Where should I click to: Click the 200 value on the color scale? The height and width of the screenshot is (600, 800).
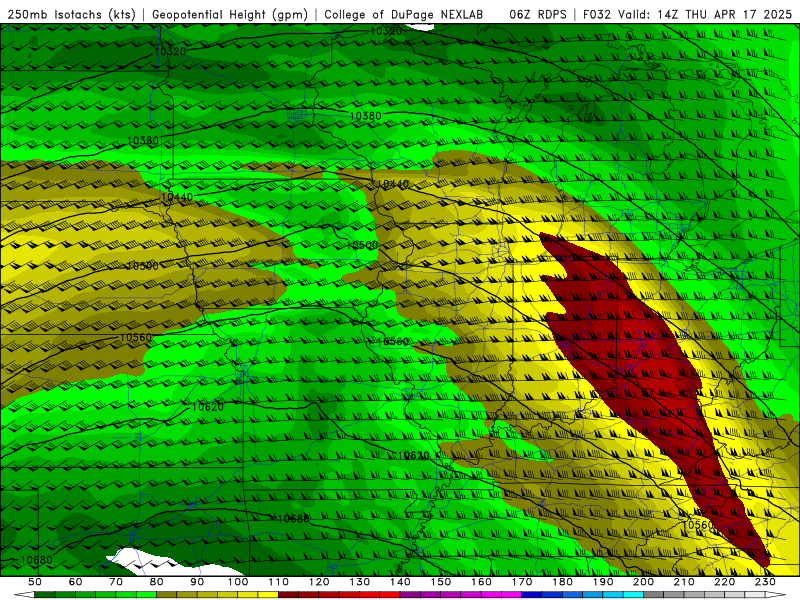click(x=644, y=582)
